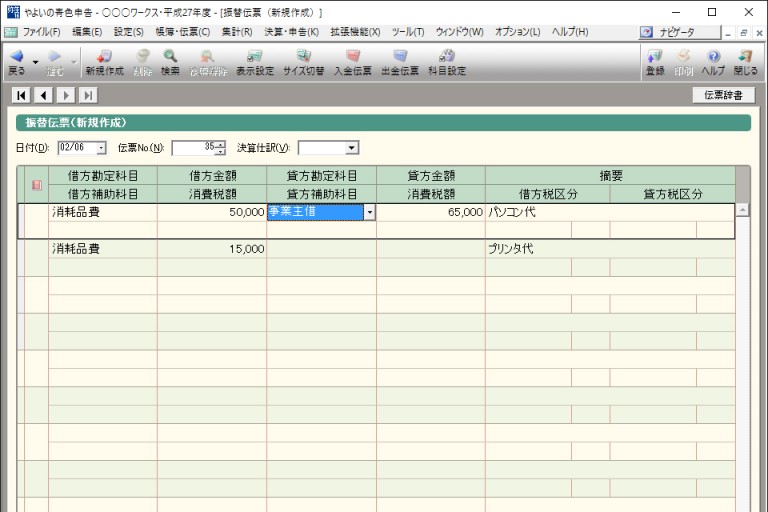Increase the 伝票No. with the up stepper arrow

[220, 144]
